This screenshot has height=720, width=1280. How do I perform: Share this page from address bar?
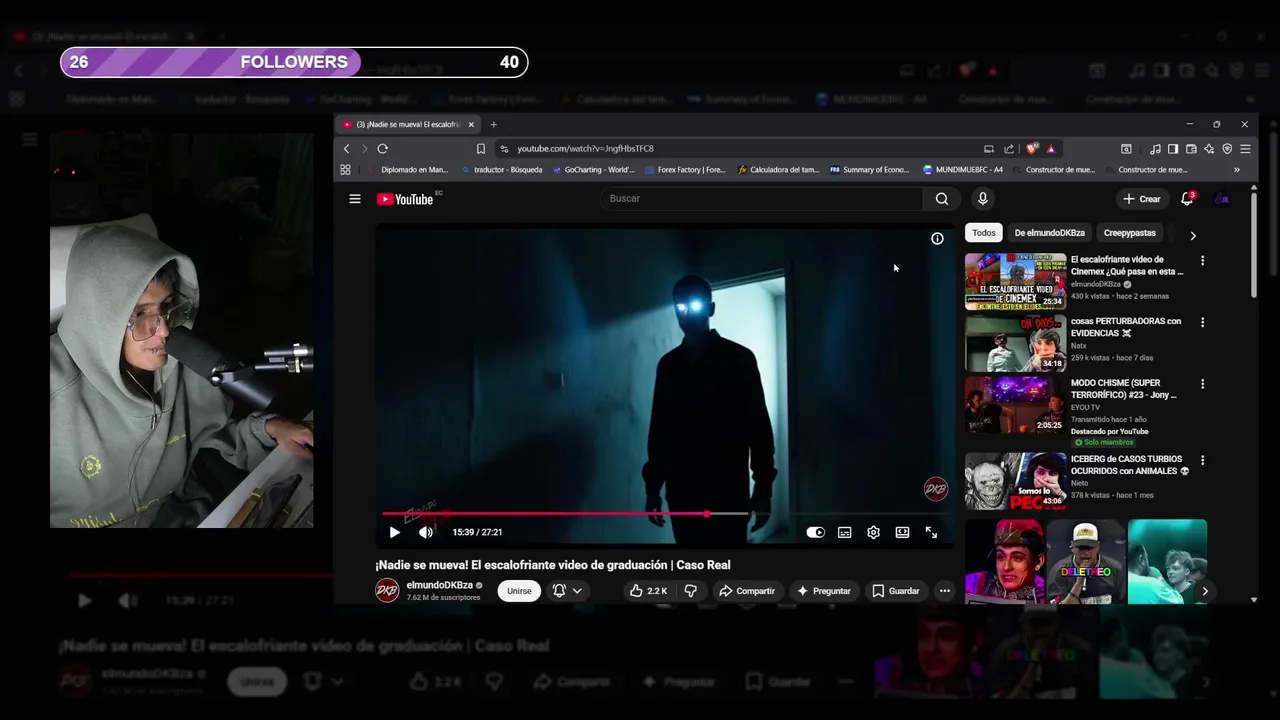click(1008, 149)
